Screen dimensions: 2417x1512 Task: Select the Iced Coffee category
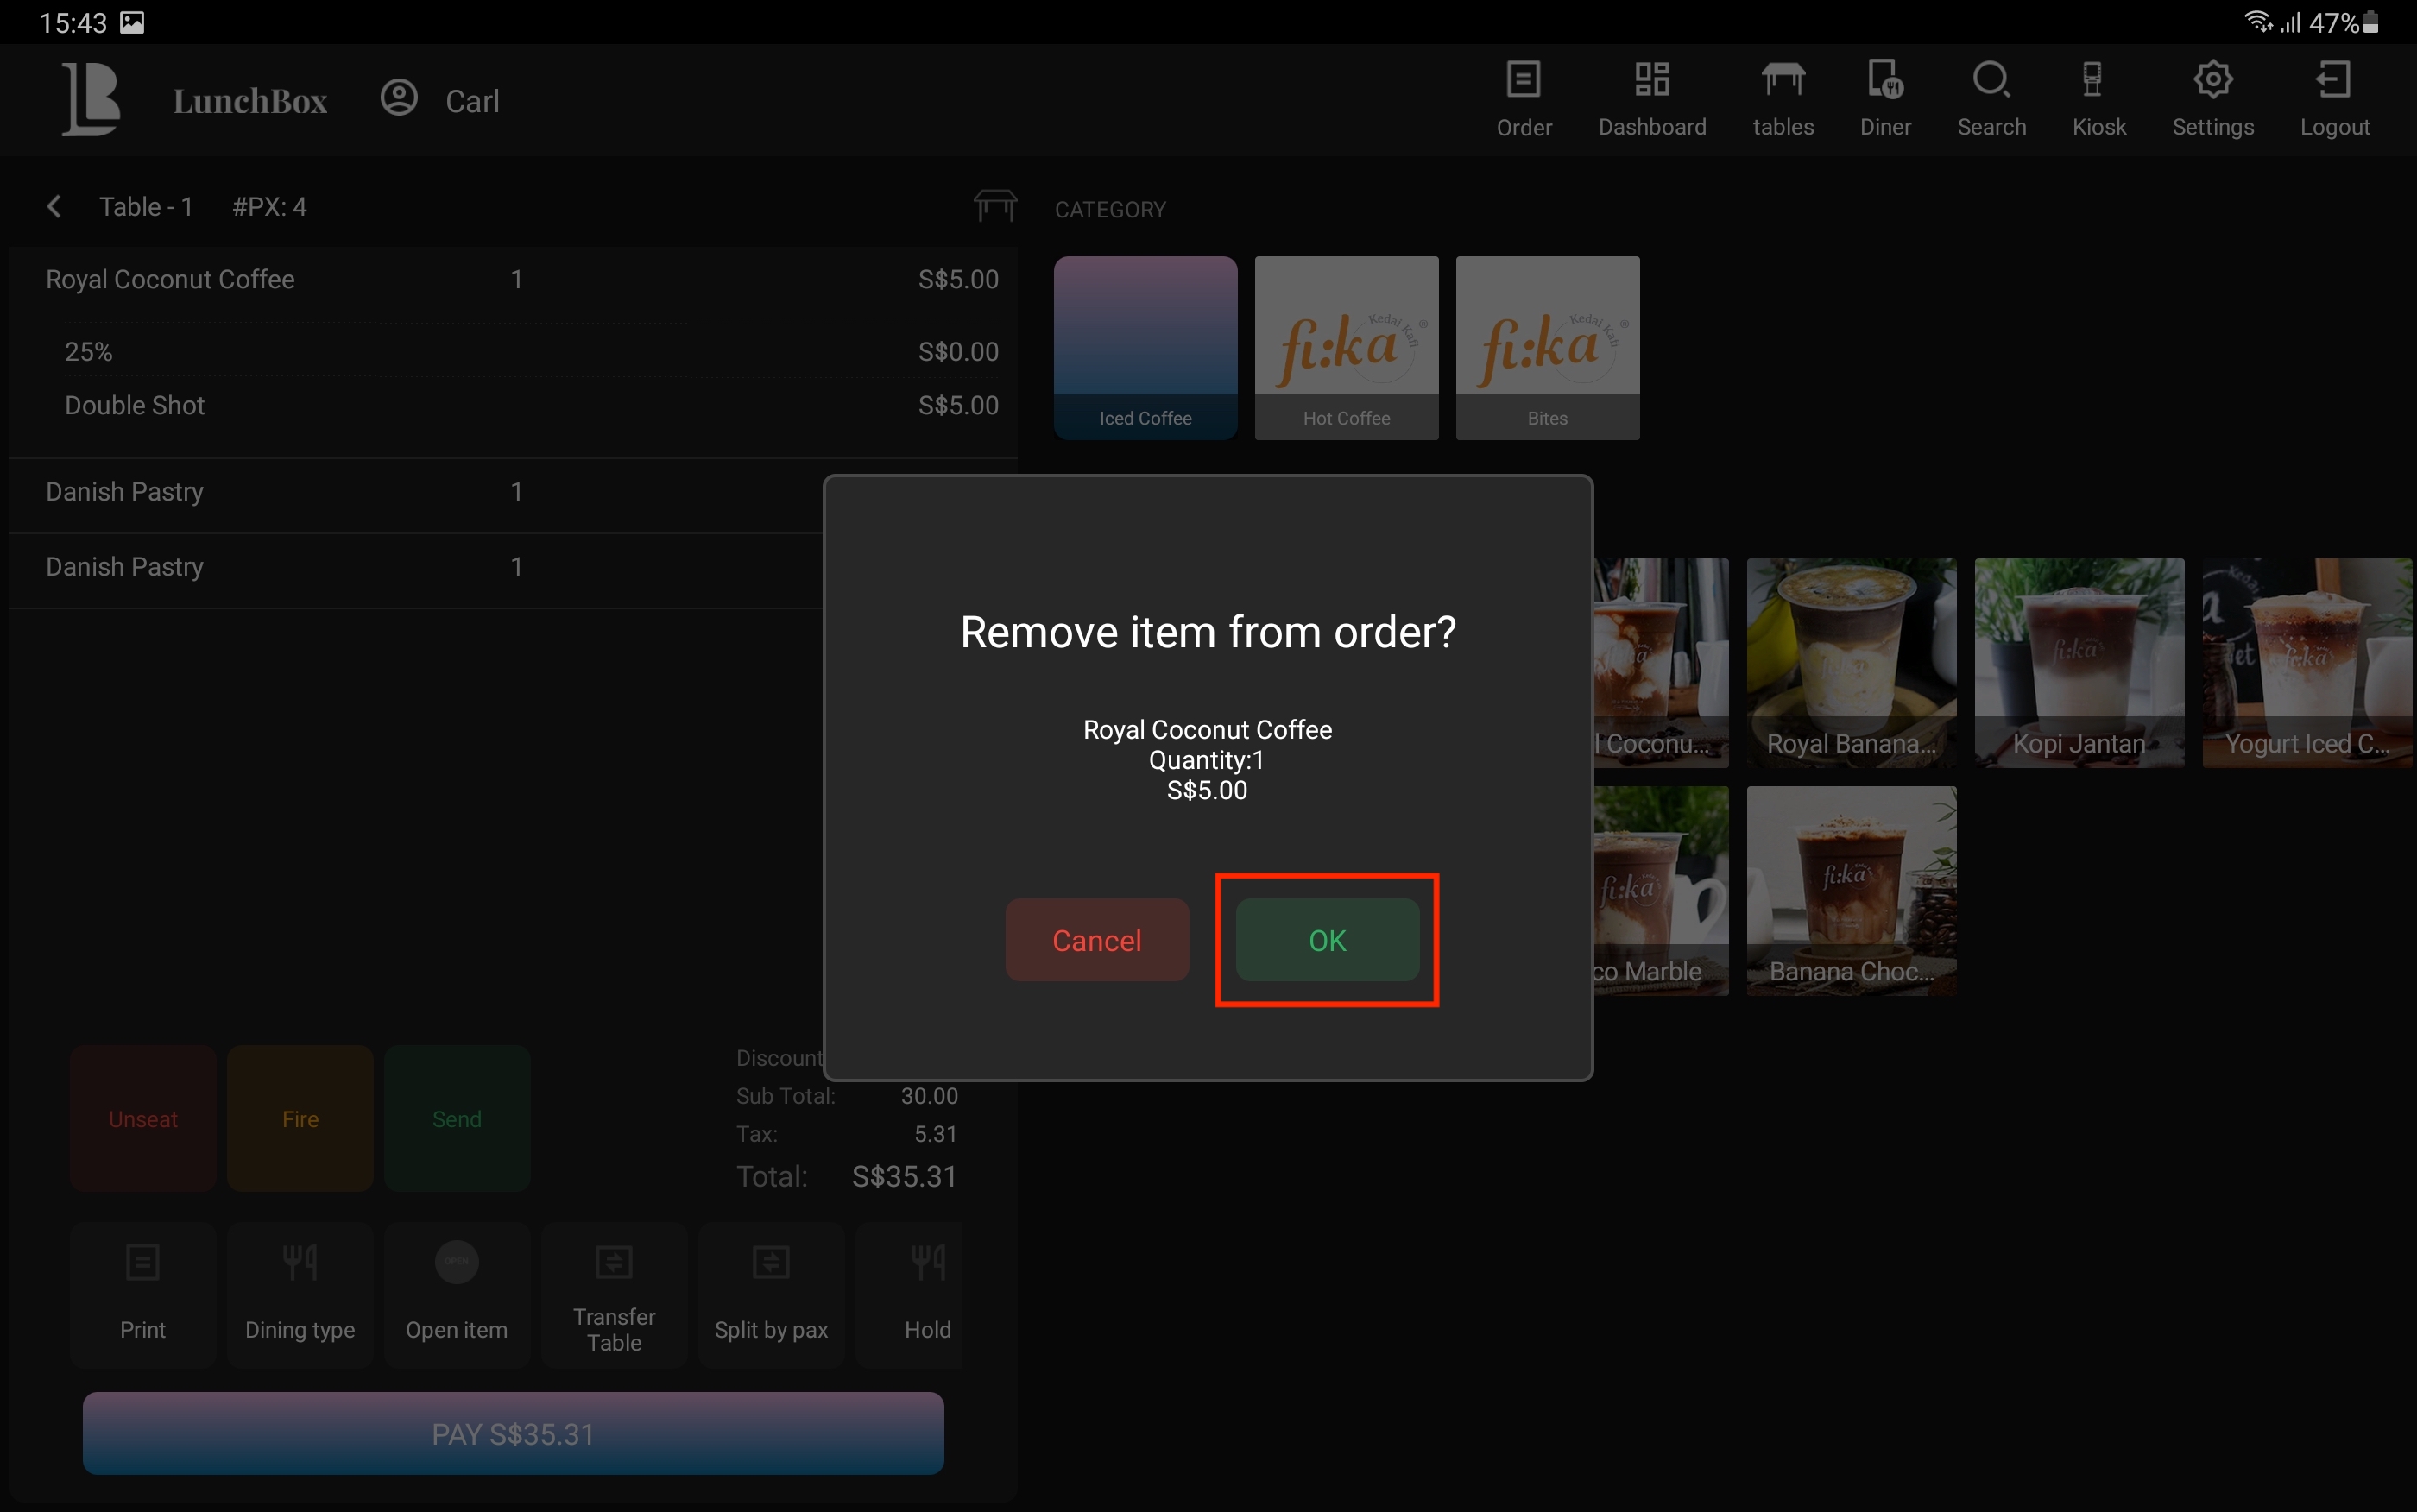click(1145, 347)
